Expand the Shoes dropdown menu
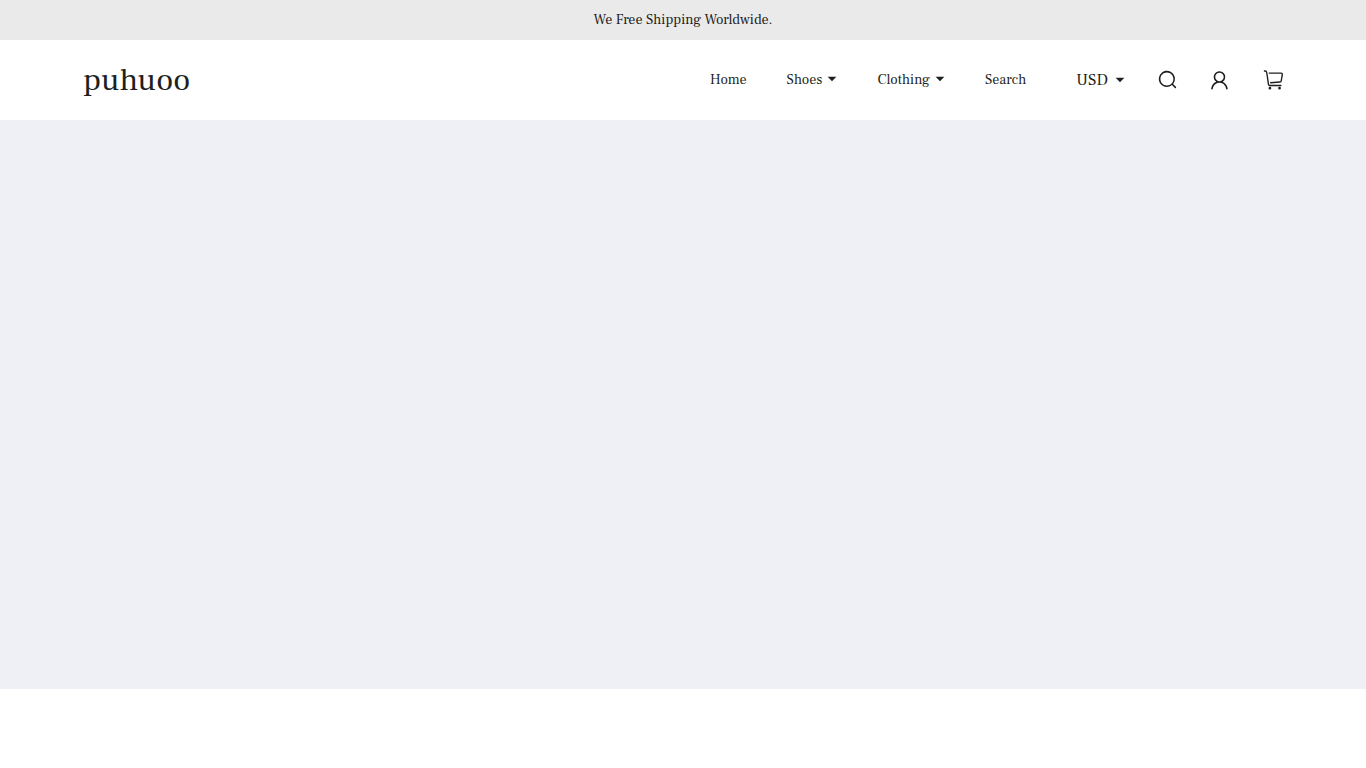Image resolution: width=1366 pixels, height=768 pixels. 811,80
